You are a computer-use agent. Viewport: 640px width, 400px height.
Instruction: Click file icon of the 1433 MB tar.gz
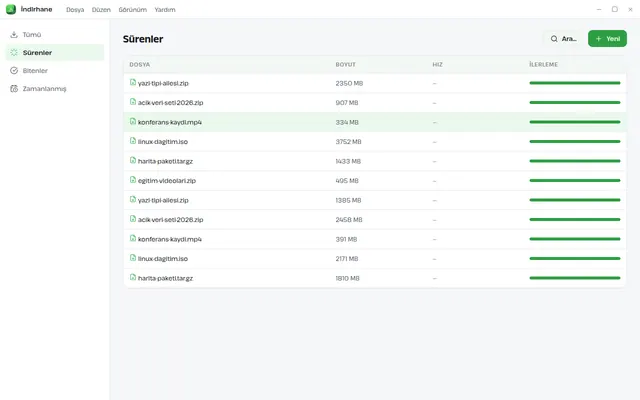[133, 160]
